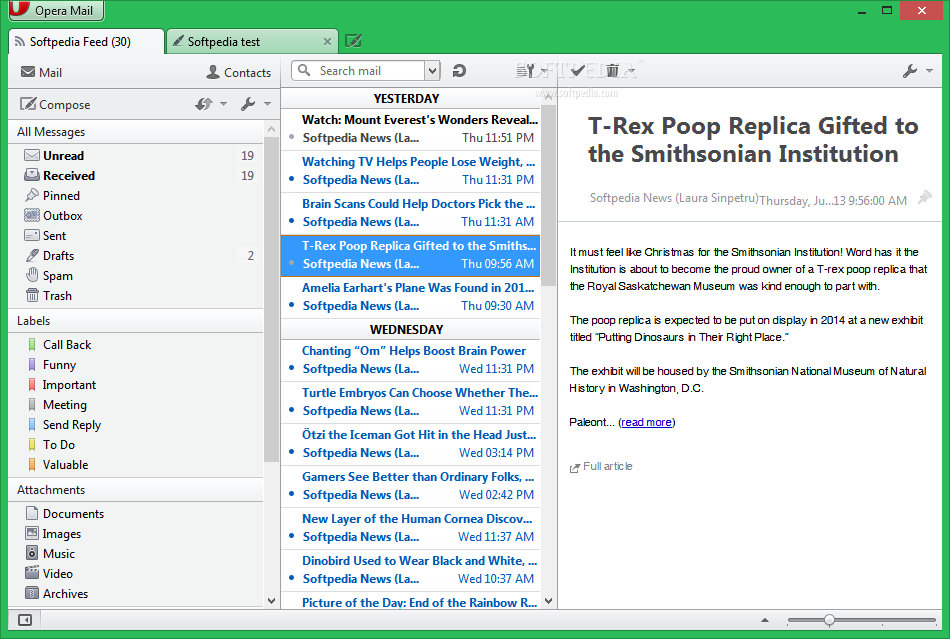Select the Unread folder
This screenshot has height=639, width=950.
tap(136, 156)
